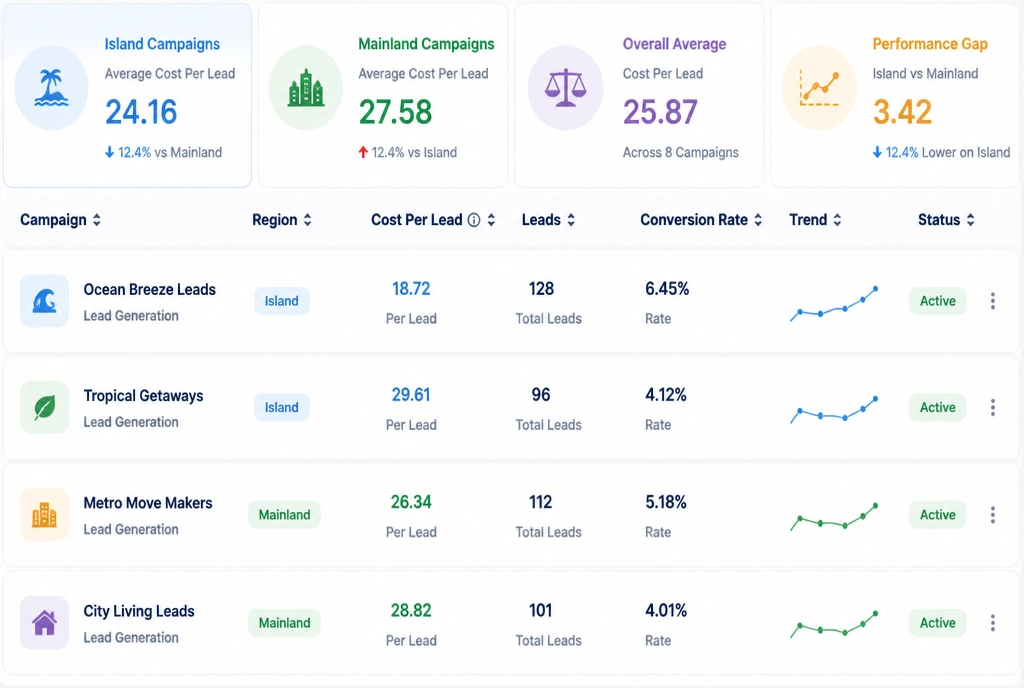
Task: Click the Island Campaigns palm tree icon
Action: tap(51, 87)
